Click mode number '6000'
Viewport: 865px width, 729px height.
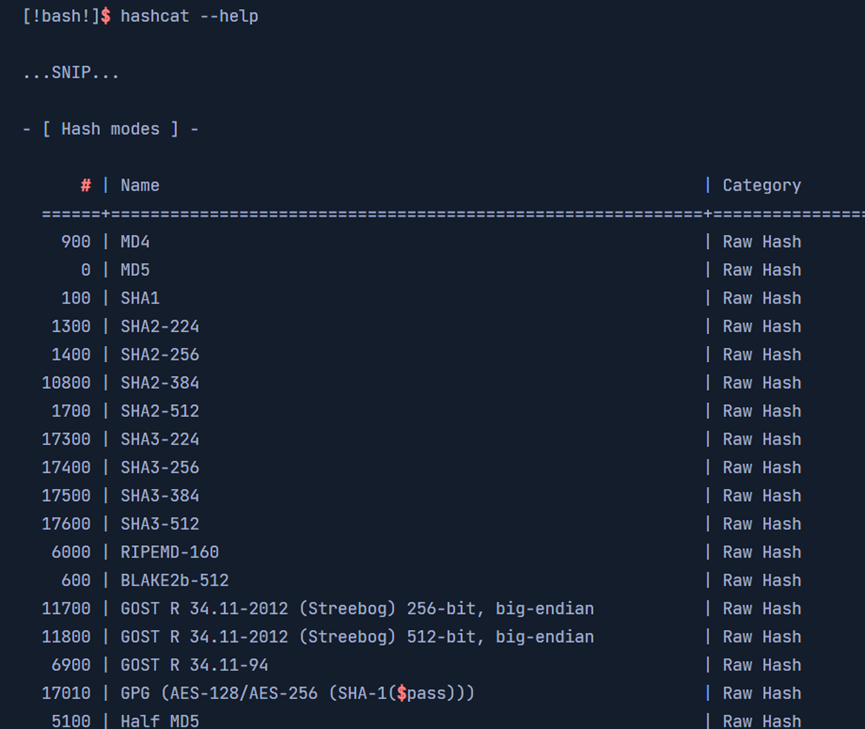pos(71,552)
